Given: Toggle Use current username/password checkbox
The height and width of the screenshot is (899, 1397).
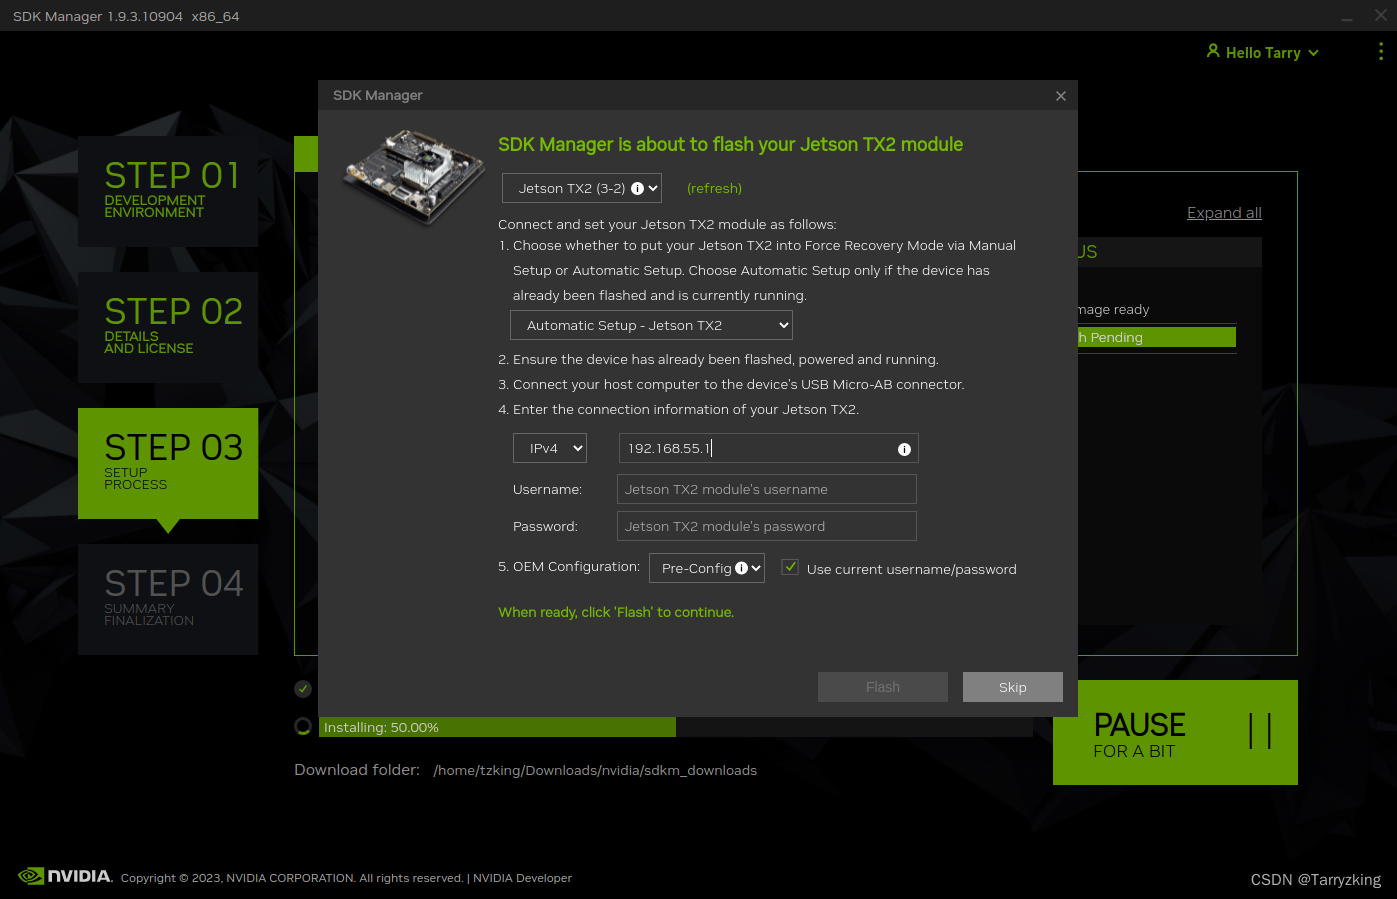Looking at the screenshot, I should pyautogui.click(x=790, y=567).
